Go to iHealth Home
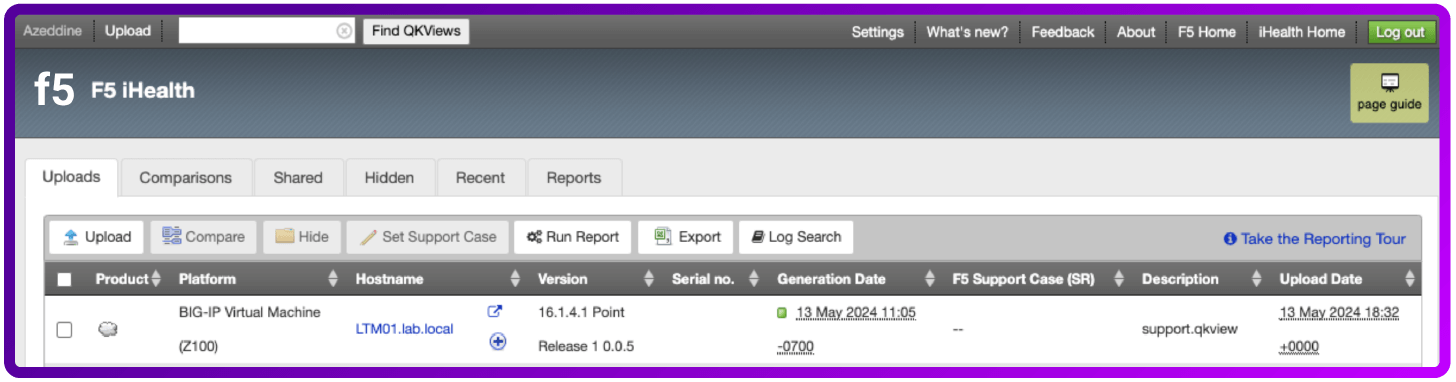The width and height of the screenshot is (1456, 382). click(x=1302, y=32)
